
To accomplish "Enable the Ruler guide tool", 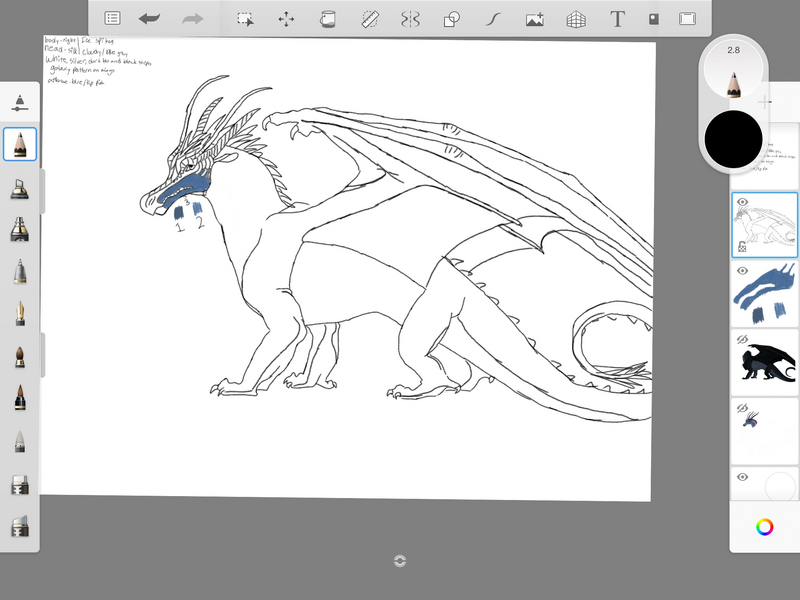I will [369, 18].
